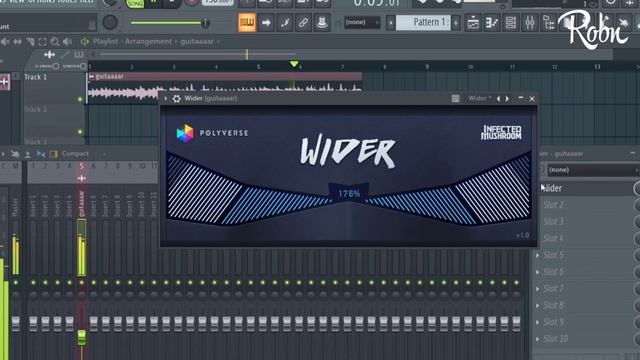Open the piano roll toolbar icon
The height and width of the screenshot is (360, 640).
coord(492,22)
